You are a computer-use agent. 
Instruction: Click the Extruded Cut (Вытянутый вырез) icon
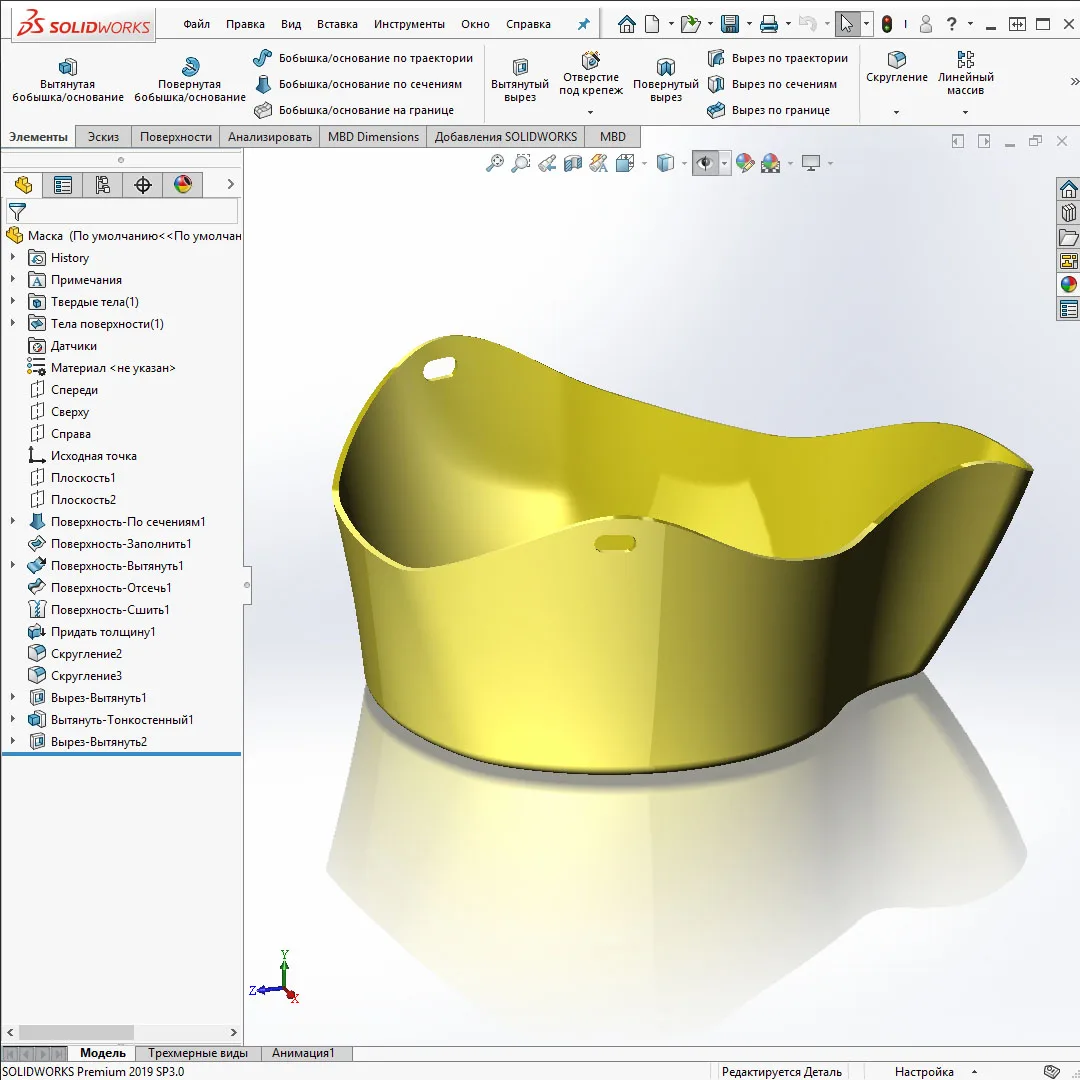coord(520,68)
